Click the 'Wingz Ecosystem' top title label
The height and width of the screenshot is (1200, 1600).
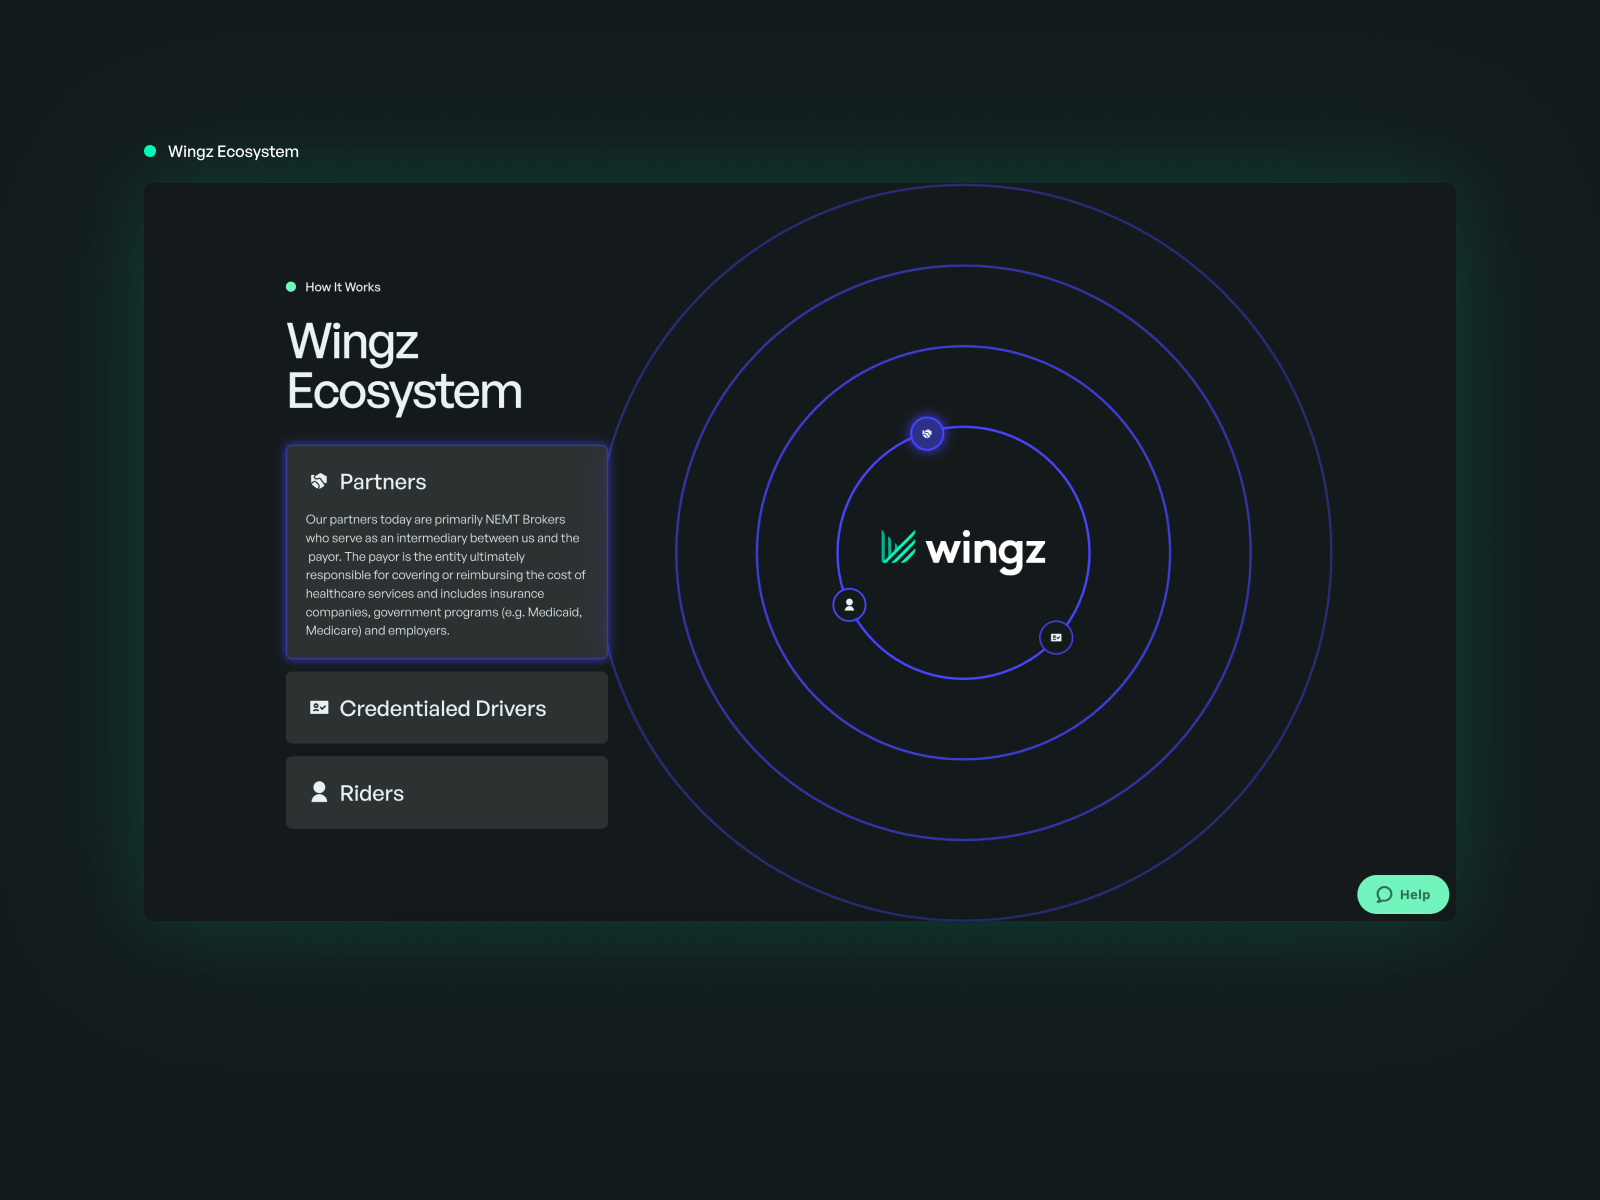[233, 151]
